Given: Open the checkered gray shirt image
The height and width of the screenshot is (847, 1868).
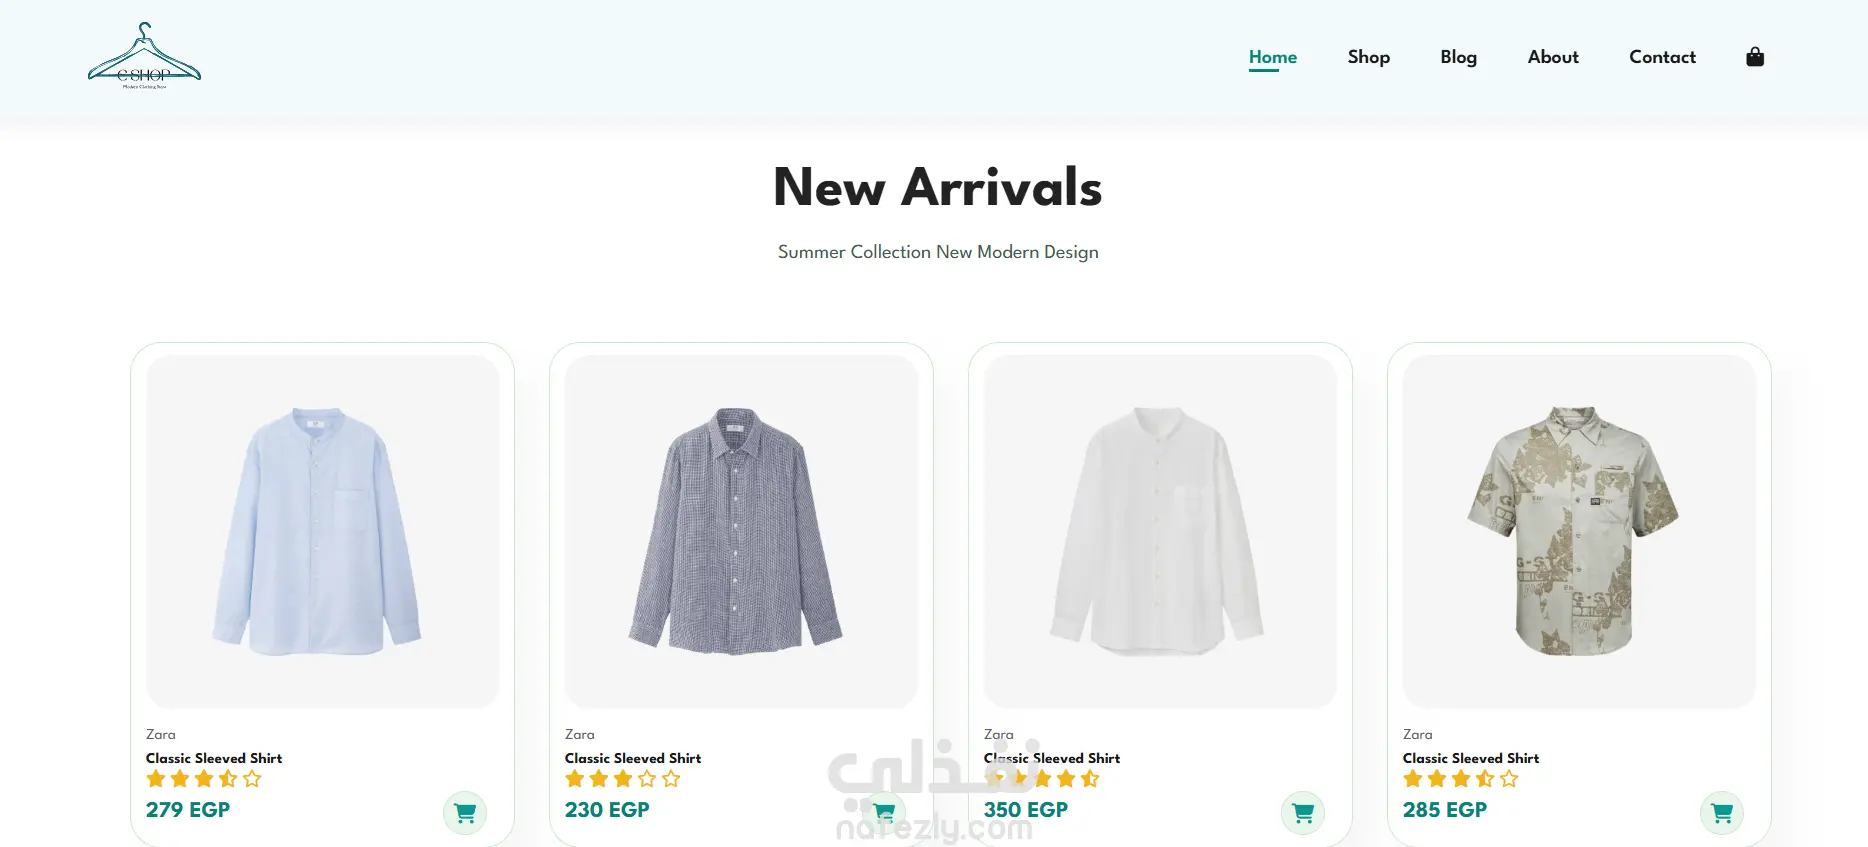Looking at the screenshot, I should (x=742, y=532).
